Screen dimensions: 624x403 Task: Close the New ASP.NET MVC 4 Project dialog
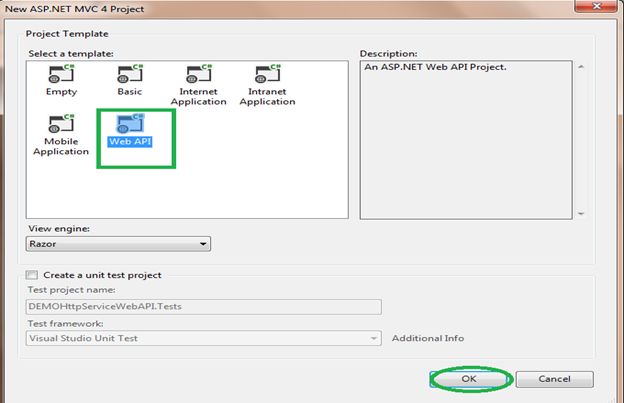pyautogui.click(x=596, y=6)
